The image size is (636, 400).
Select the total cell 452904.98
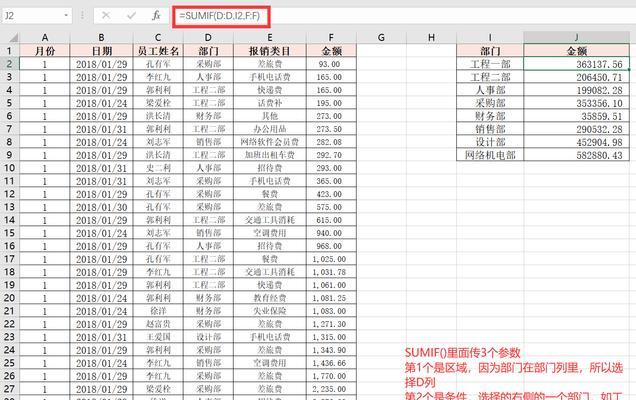click(x=576, y=142)
